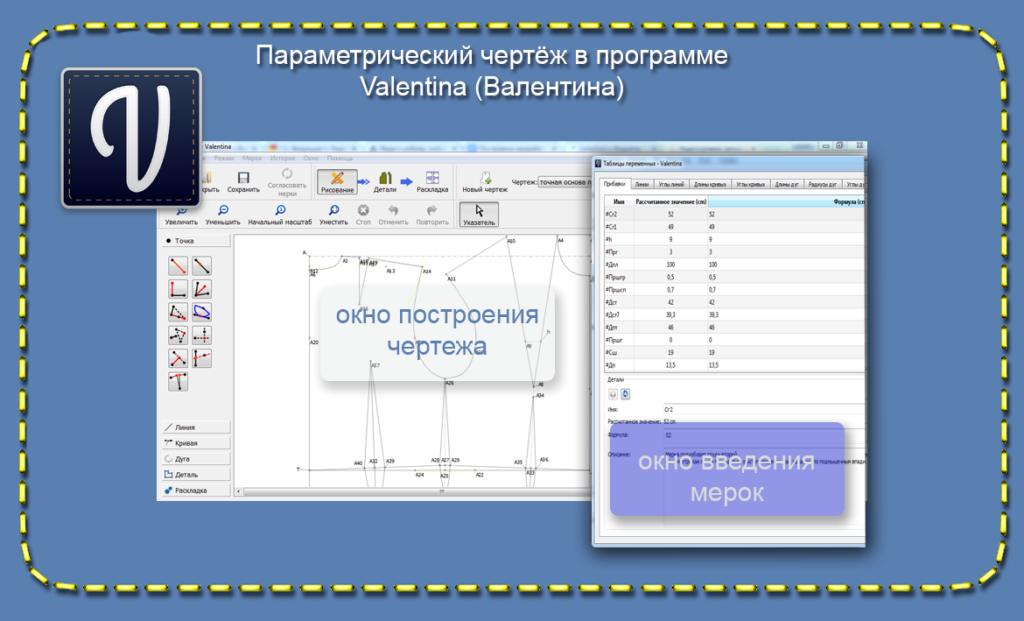Expand the Линия tool section
The height and width of the screenshot is (621, 1024).
[x=196, y=427]
